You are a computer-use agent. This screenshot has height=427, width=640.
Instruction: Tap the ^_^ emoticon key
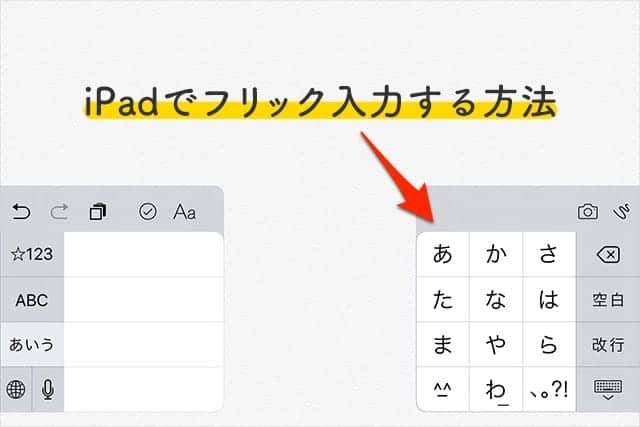(x=443, y=389)
